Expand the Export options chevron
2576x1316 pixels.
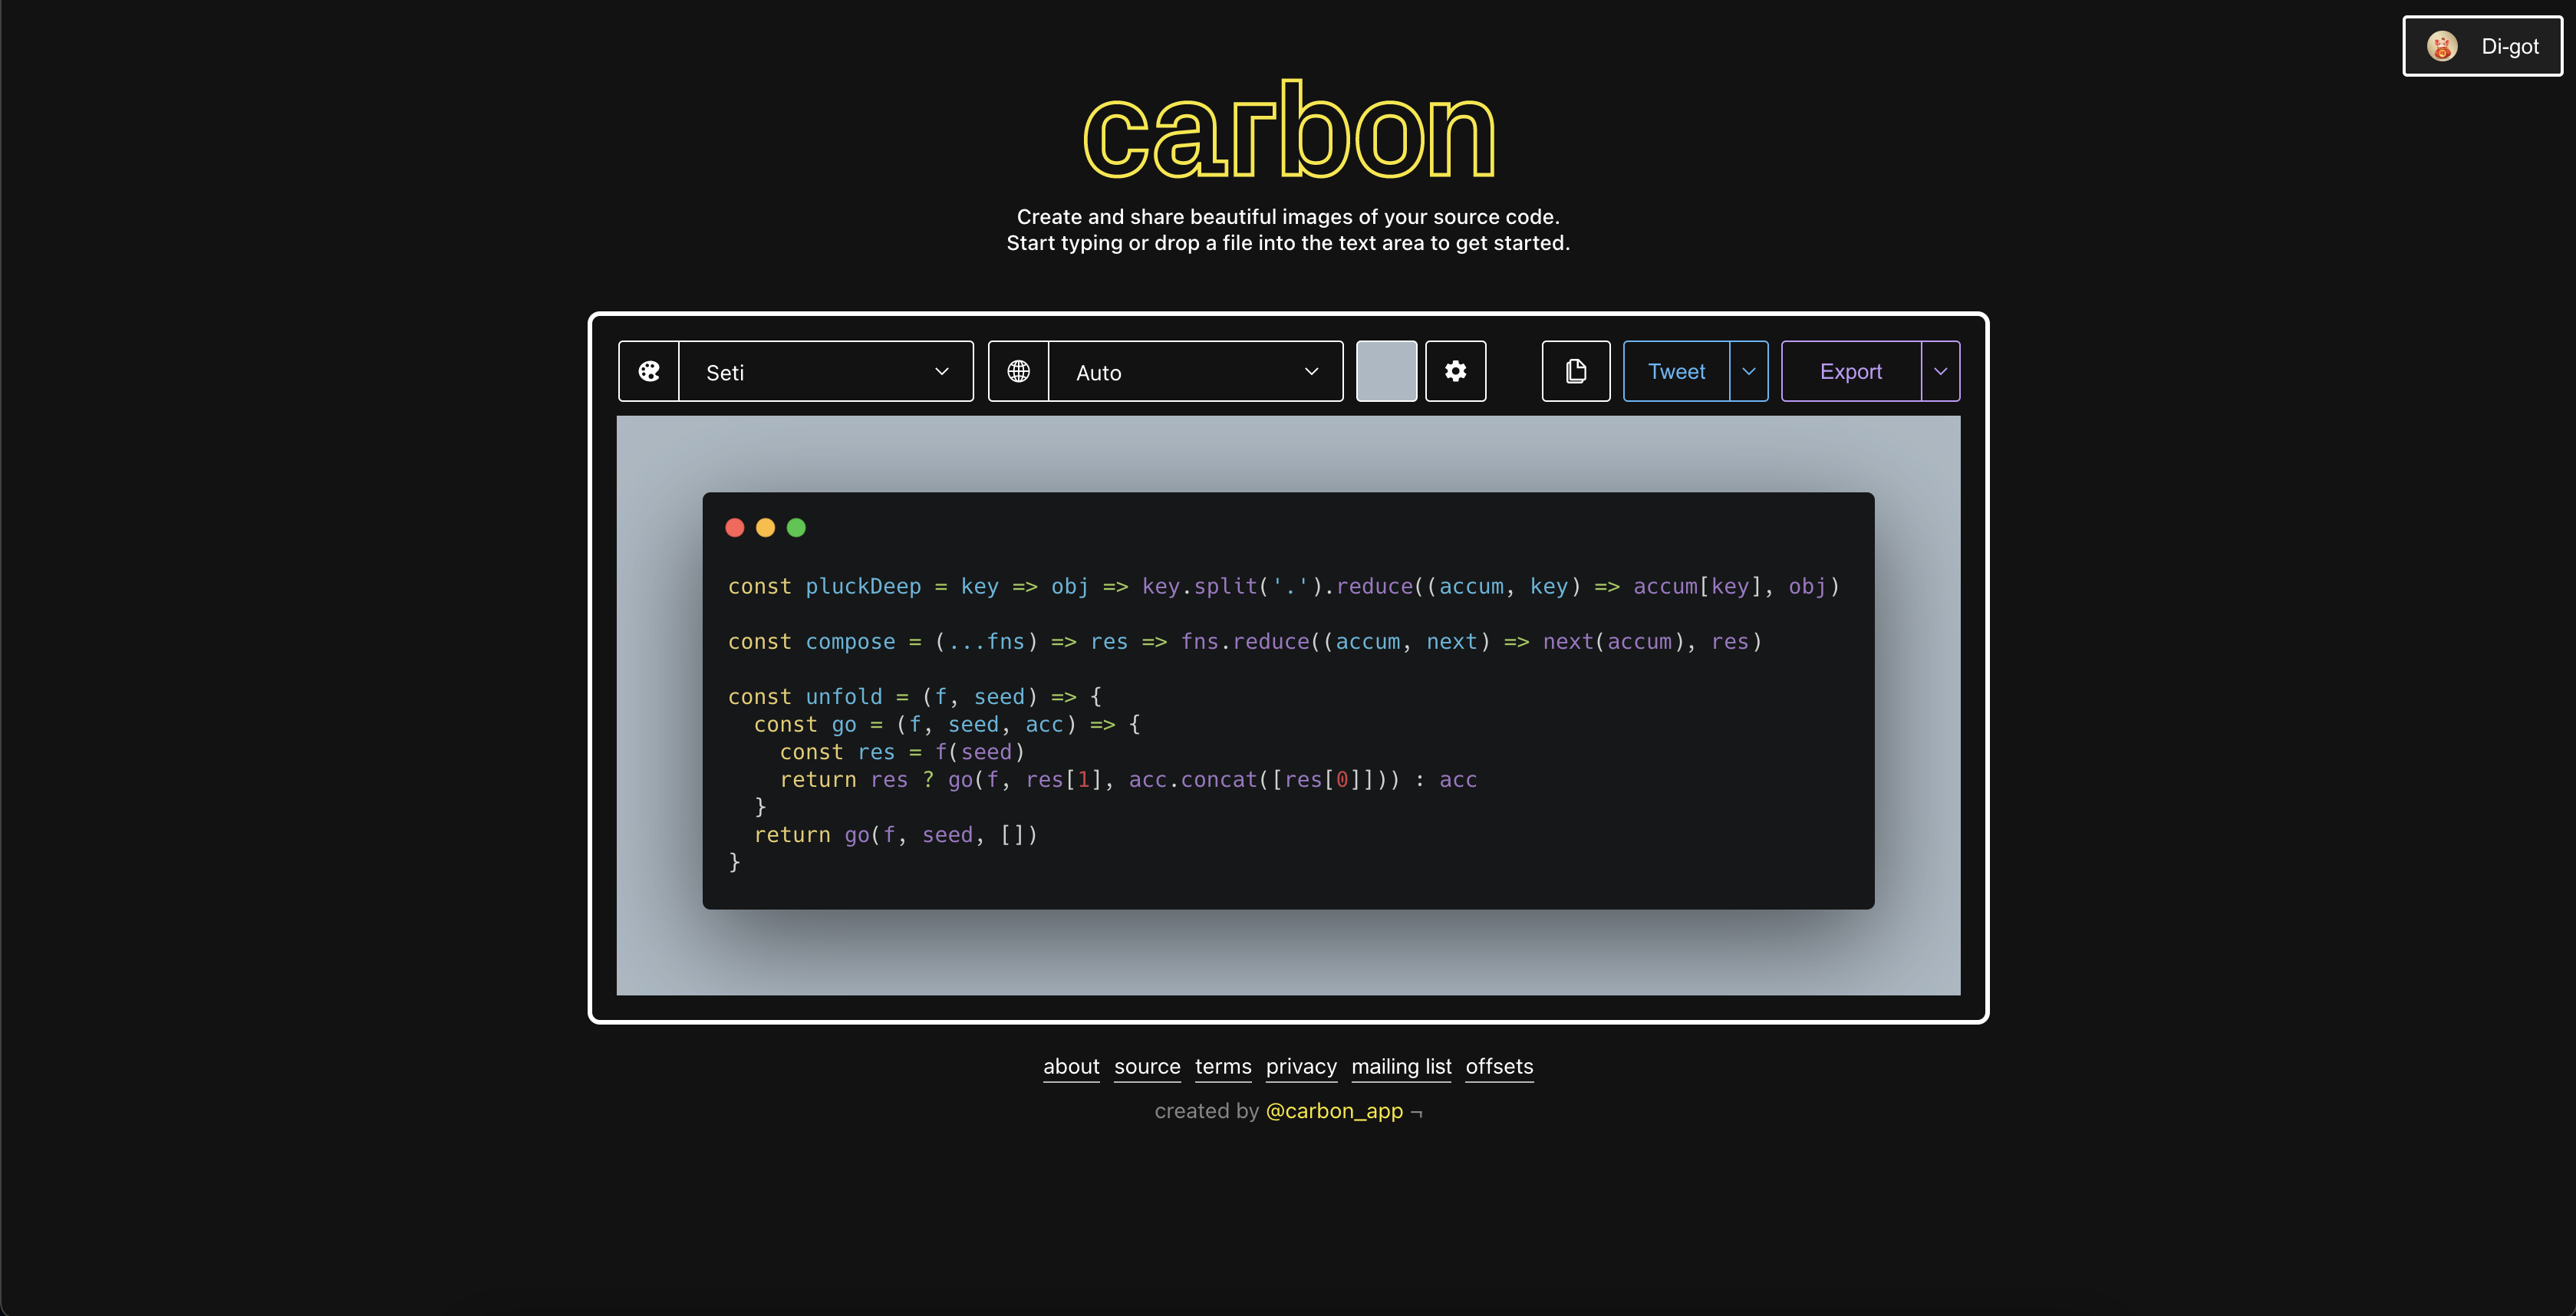coord(1940,371)
